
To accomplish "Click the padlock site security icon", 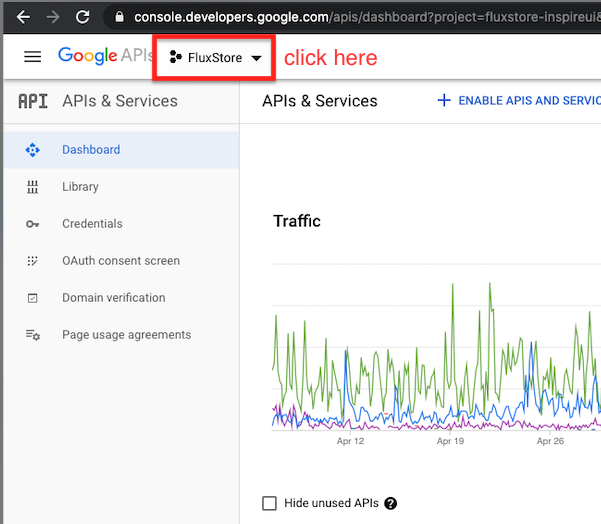I will (x=120, y=16).
